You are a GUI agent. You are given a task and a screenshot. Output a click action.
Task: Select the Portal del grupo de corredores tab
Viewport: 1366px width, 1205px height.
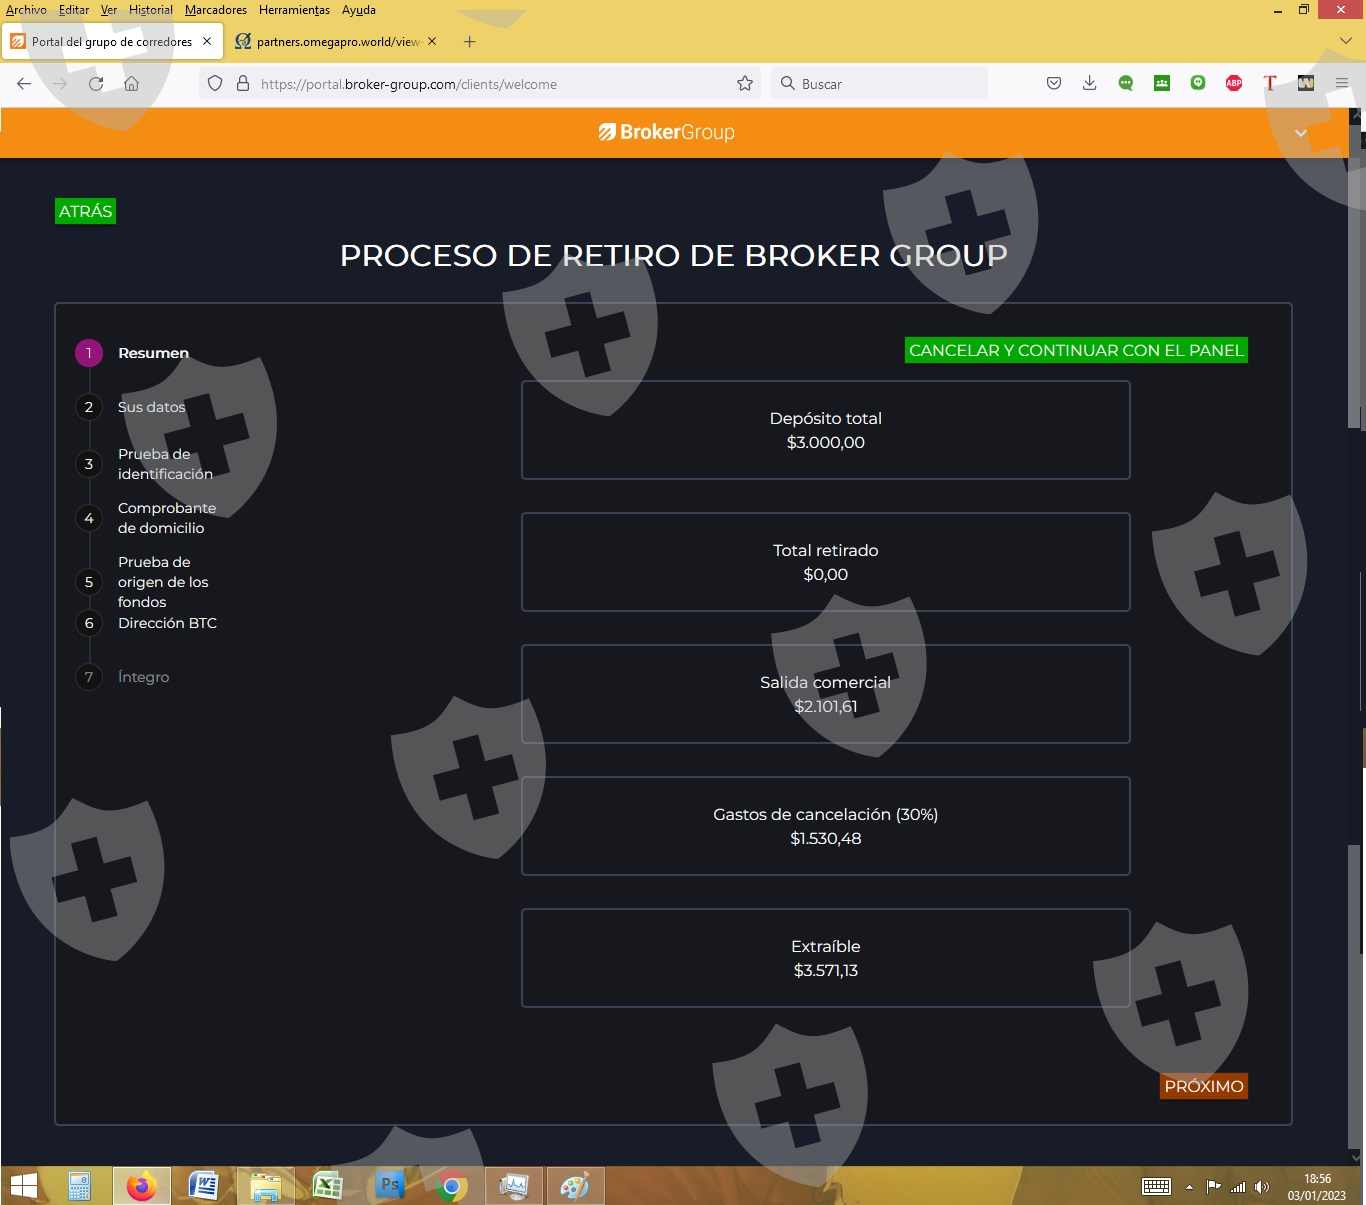[x=111, y=42]
